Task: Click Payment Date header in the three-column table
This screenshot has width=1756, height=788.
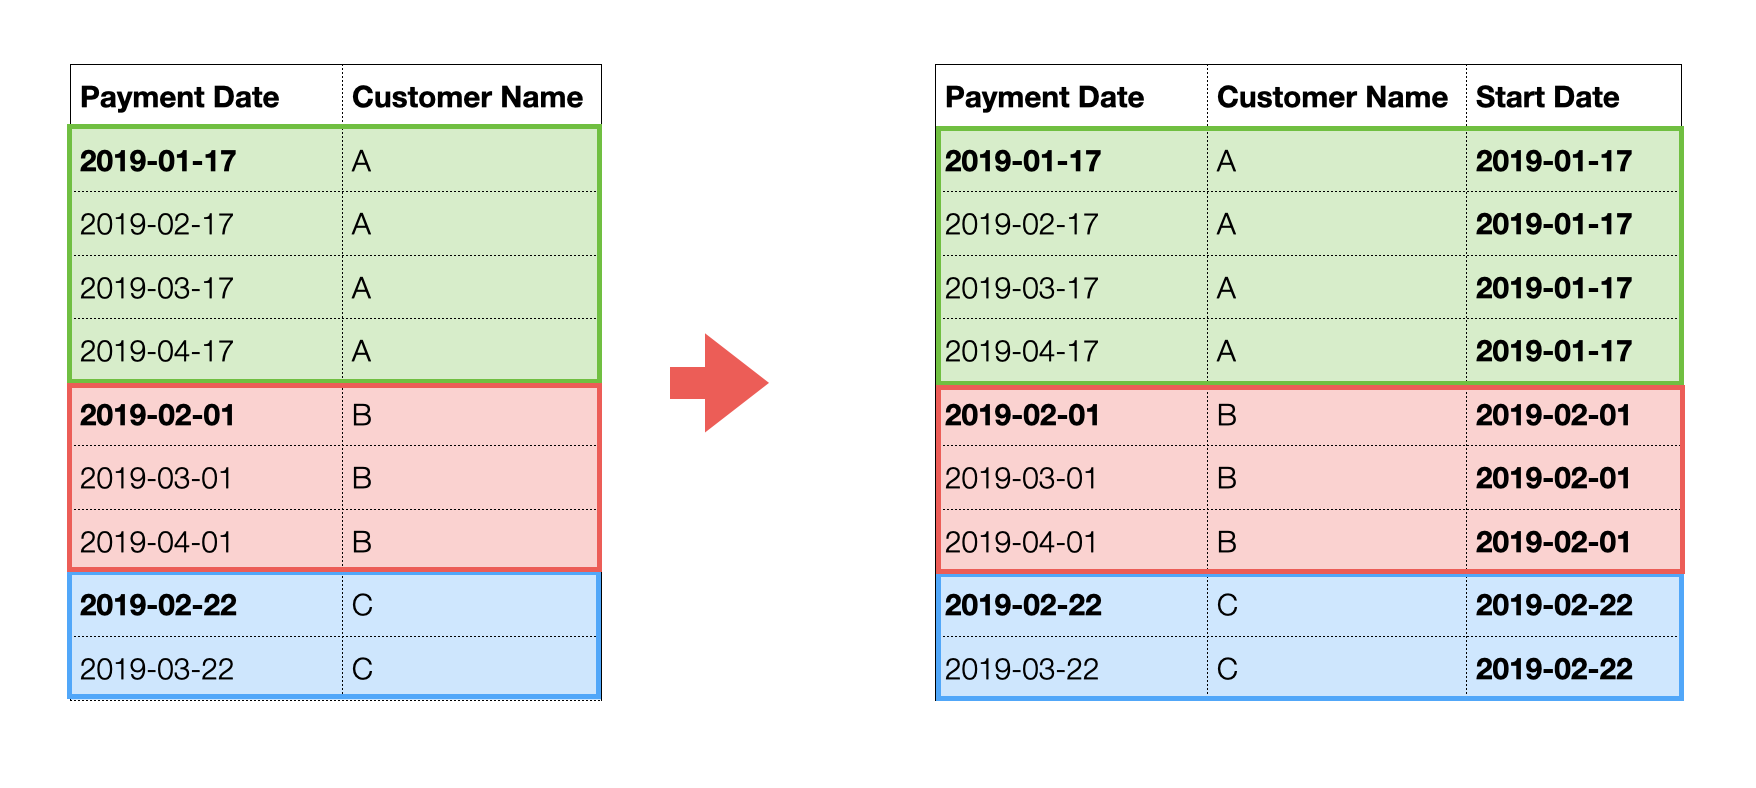Action: (x=1044, y=97)
